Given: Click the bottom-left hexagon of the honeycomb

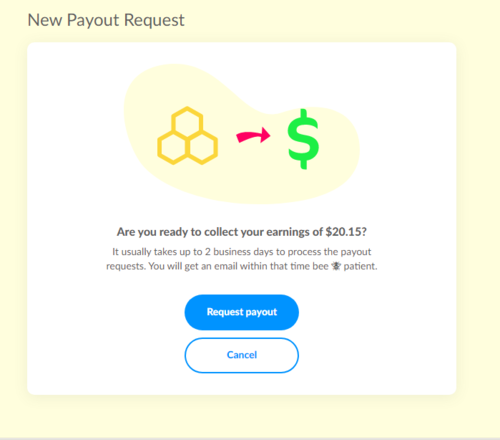Looking at the screenshot, I should coord(172,147).
